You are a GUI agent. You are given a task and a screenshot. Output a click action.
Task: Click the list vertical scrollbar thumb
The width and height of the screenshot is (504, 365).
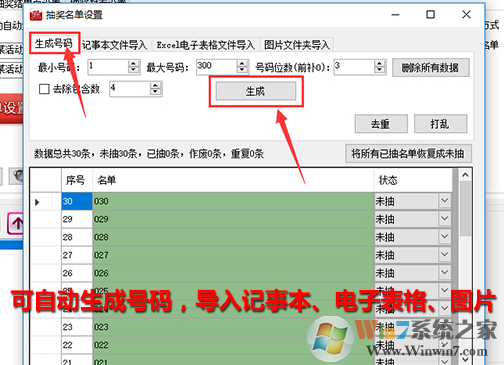click(x=465, y=209)
